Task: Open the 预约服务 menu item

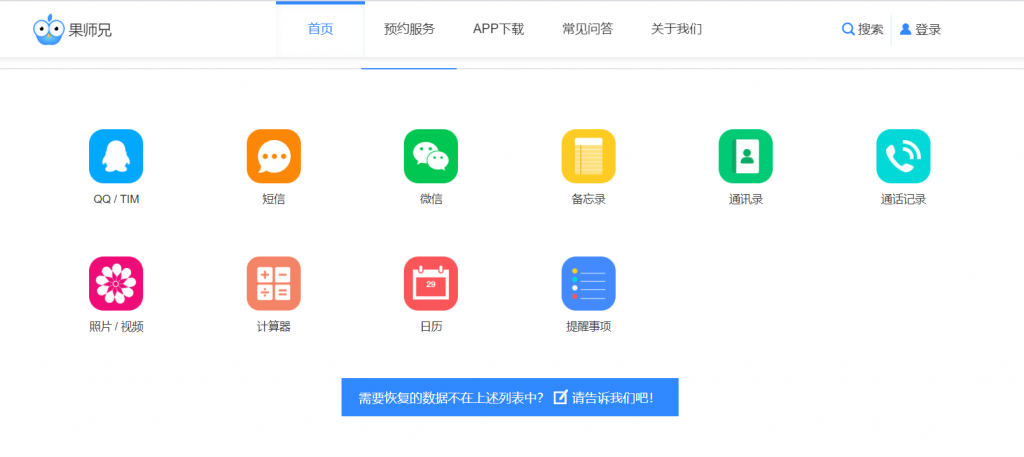Action: point(409,29)
